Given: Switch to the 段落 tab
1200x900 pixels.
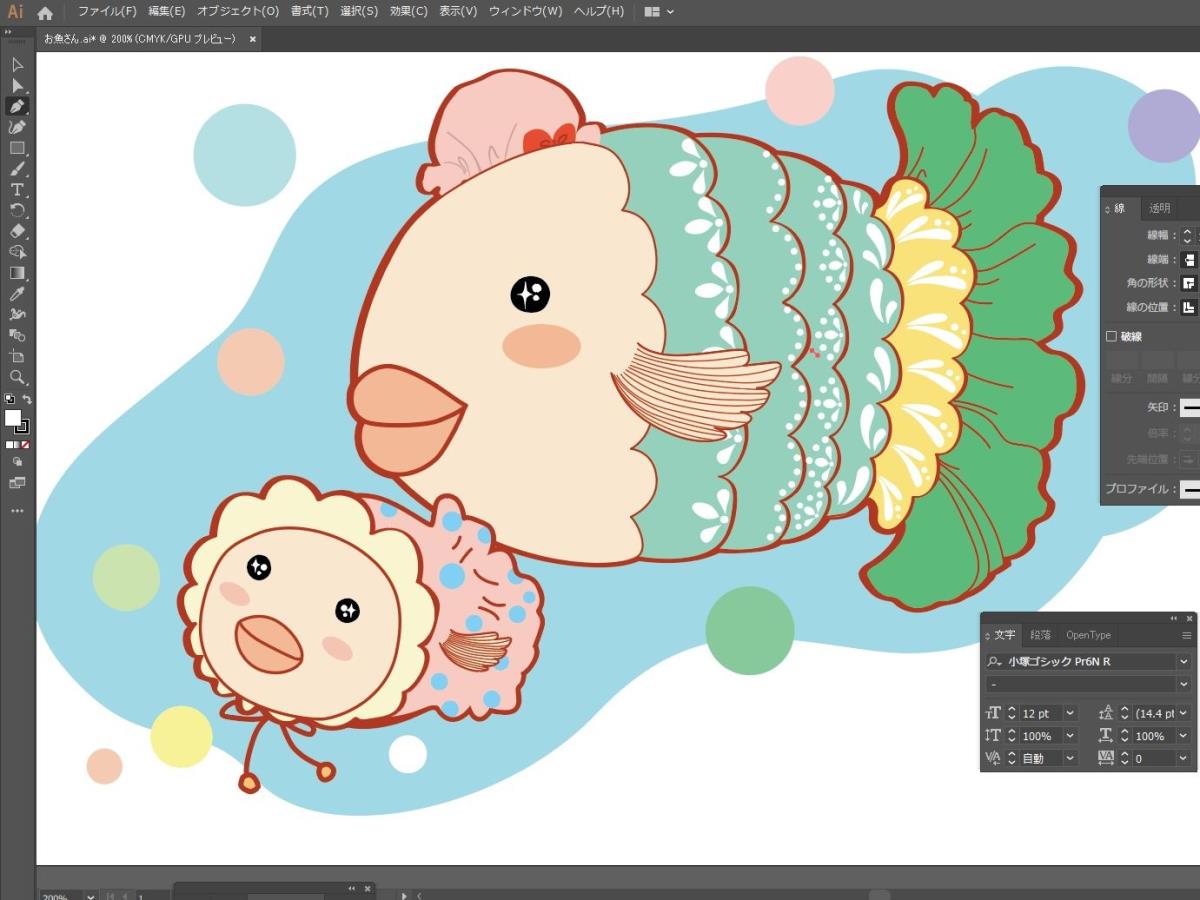Looking at the screenshot, I should coord(1040,635).
